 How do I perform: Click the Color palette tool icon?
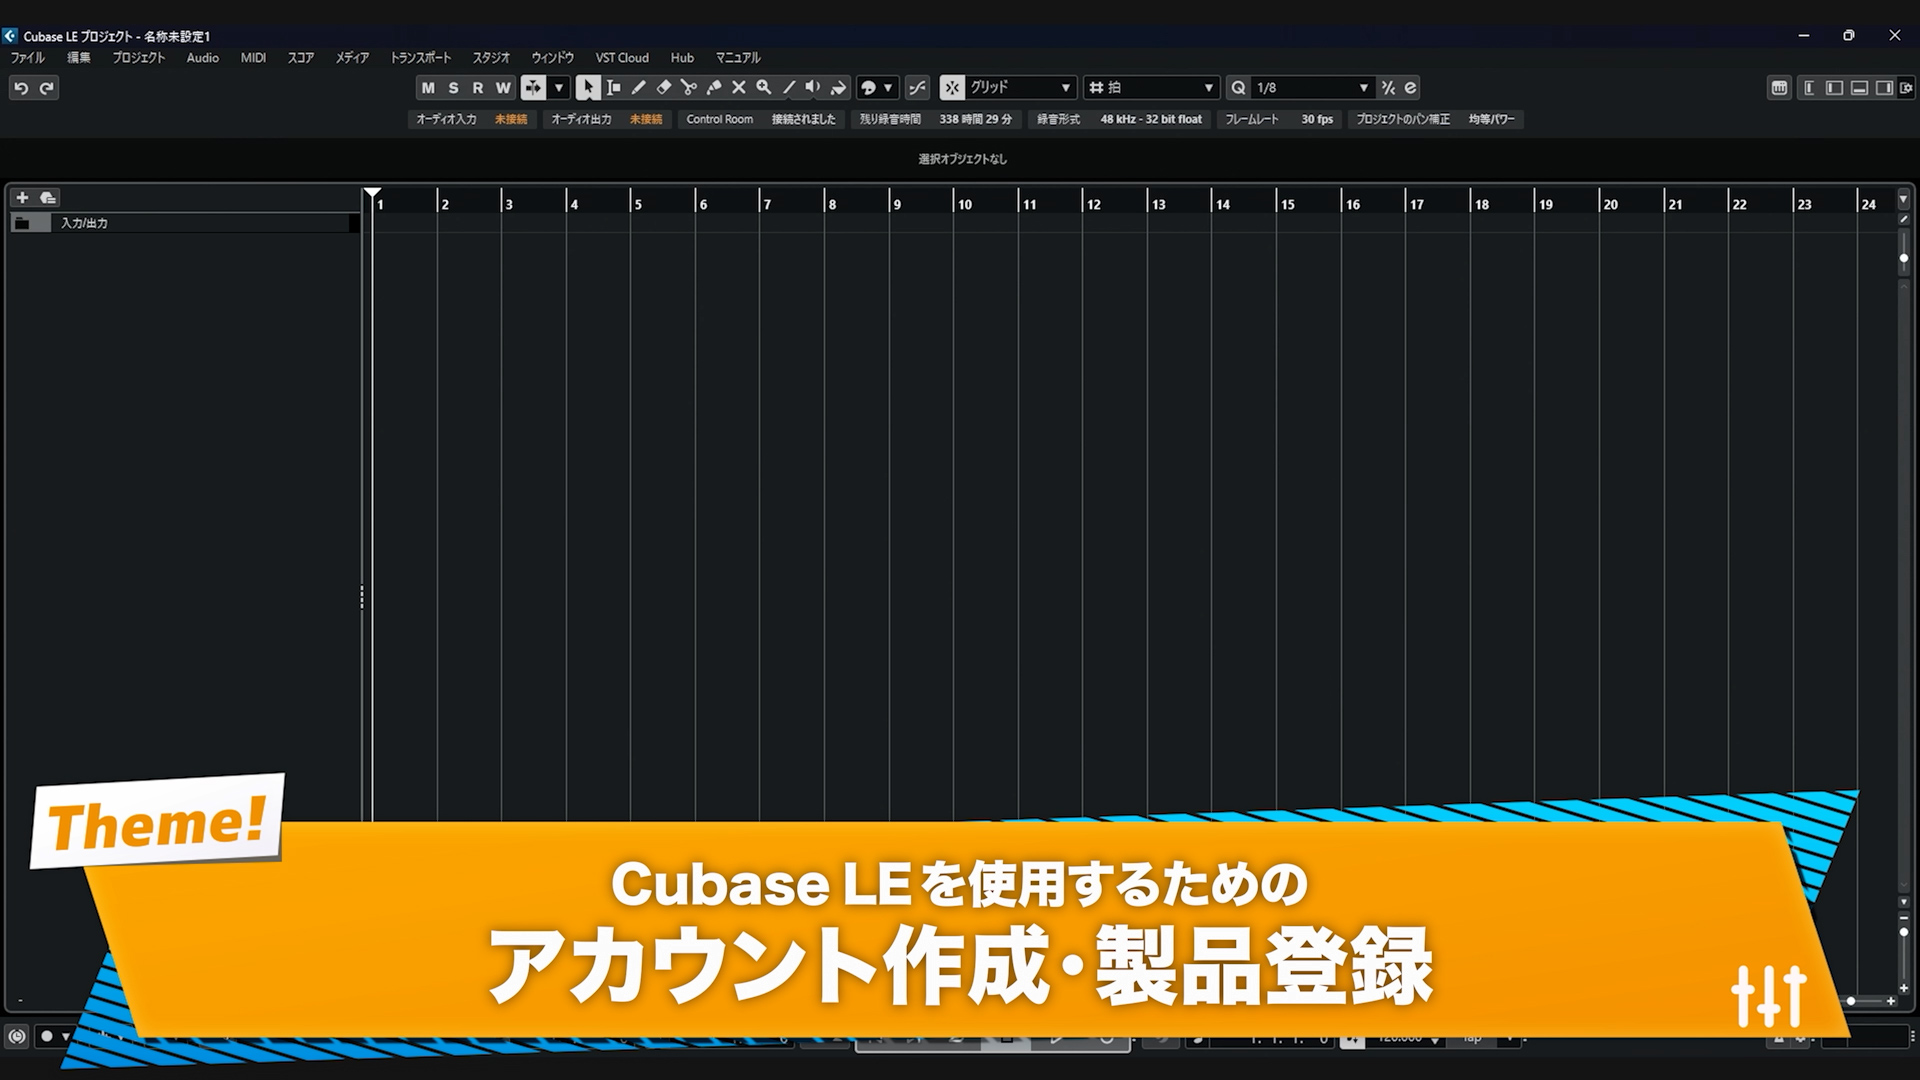point(868,88)
